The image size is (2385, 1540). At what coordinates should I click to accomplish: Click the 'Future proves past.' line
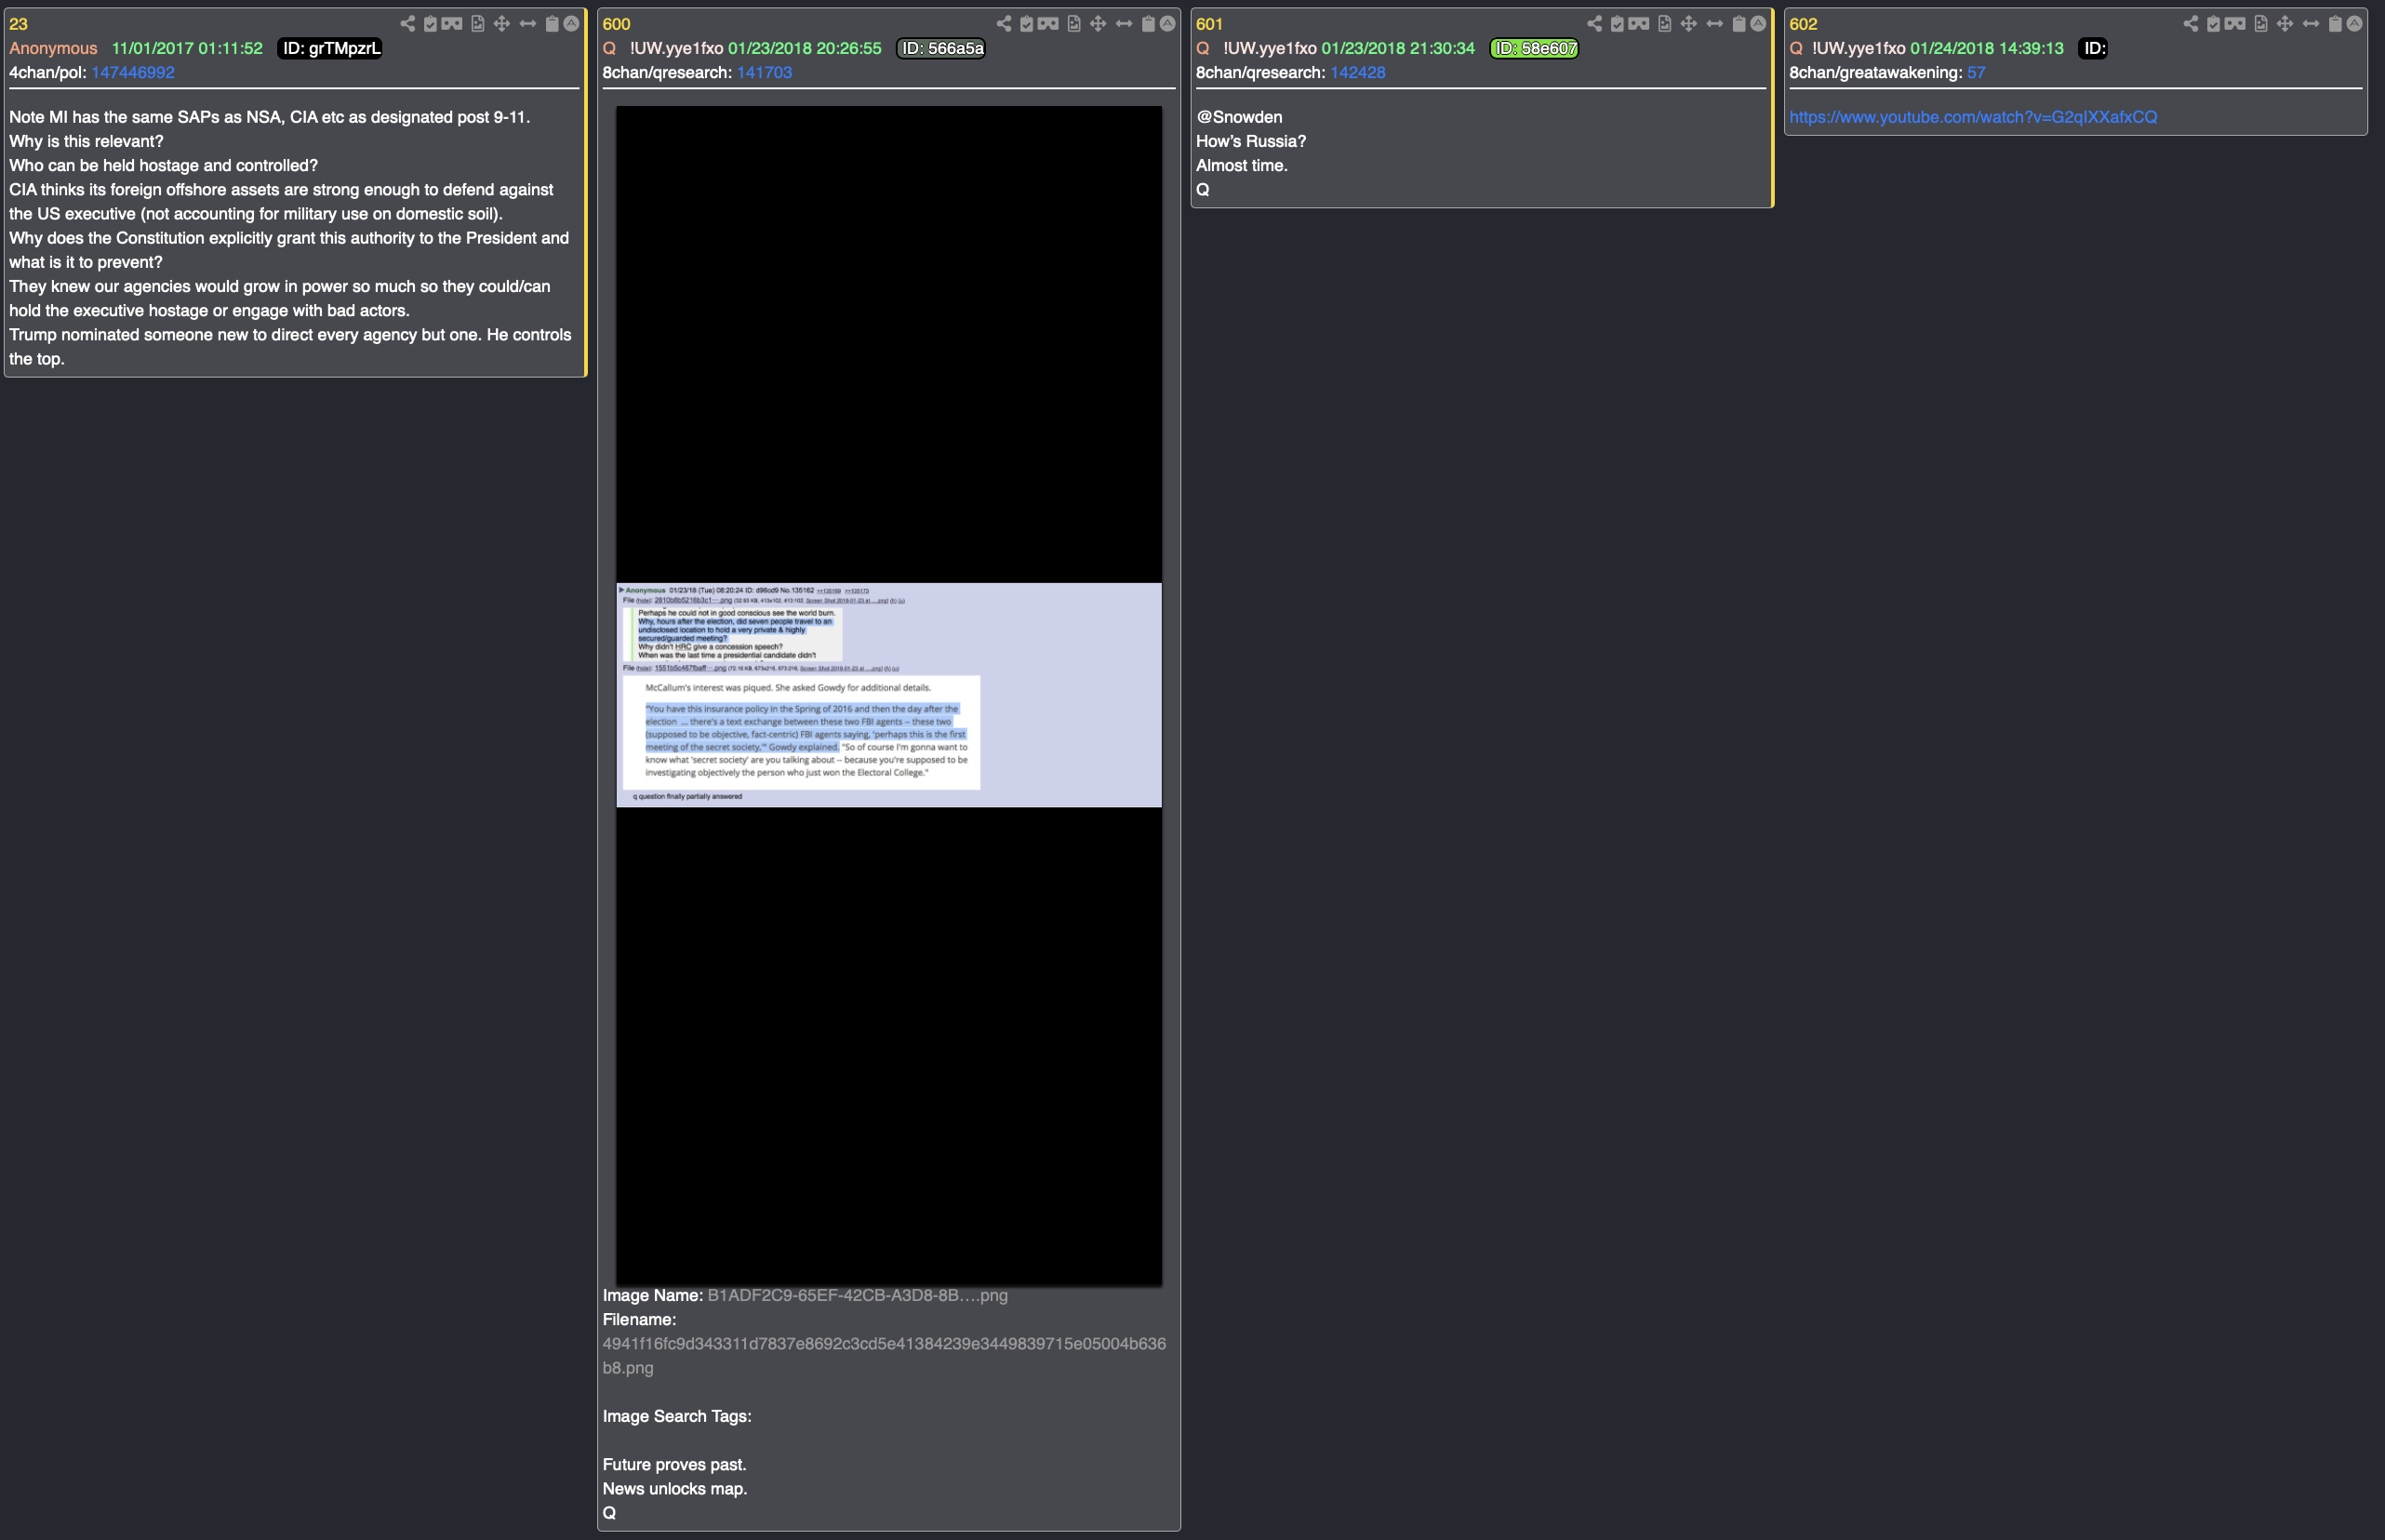pyautogui.click(x=674, y=1464)
